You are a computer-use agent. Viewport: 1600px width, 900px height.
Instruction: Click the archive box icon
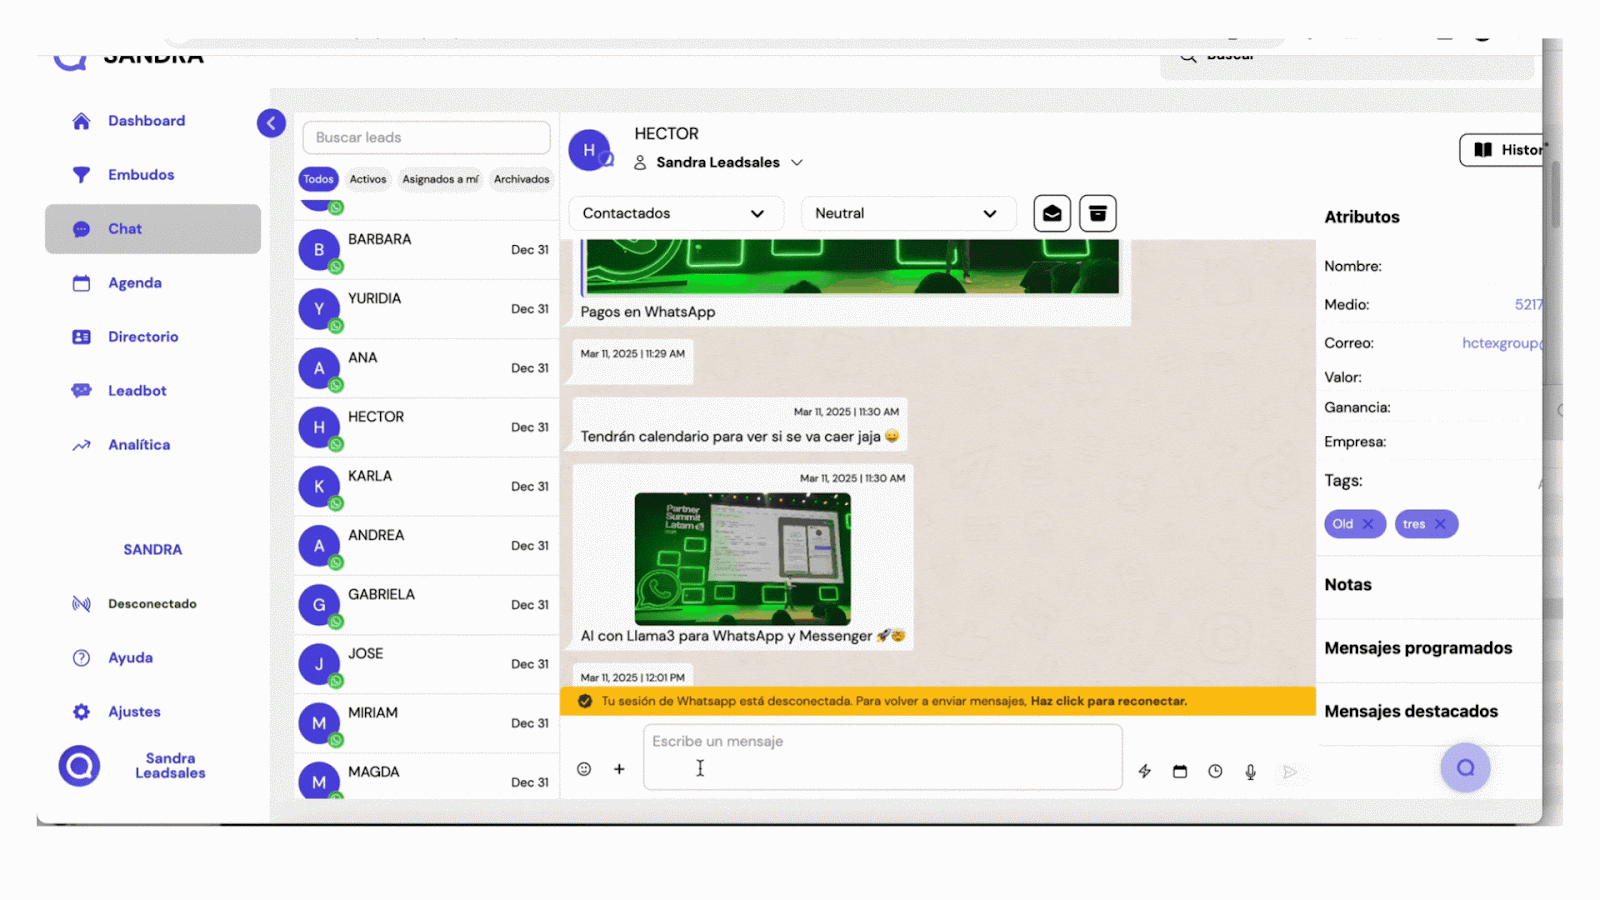click(x=1097, y=213)
